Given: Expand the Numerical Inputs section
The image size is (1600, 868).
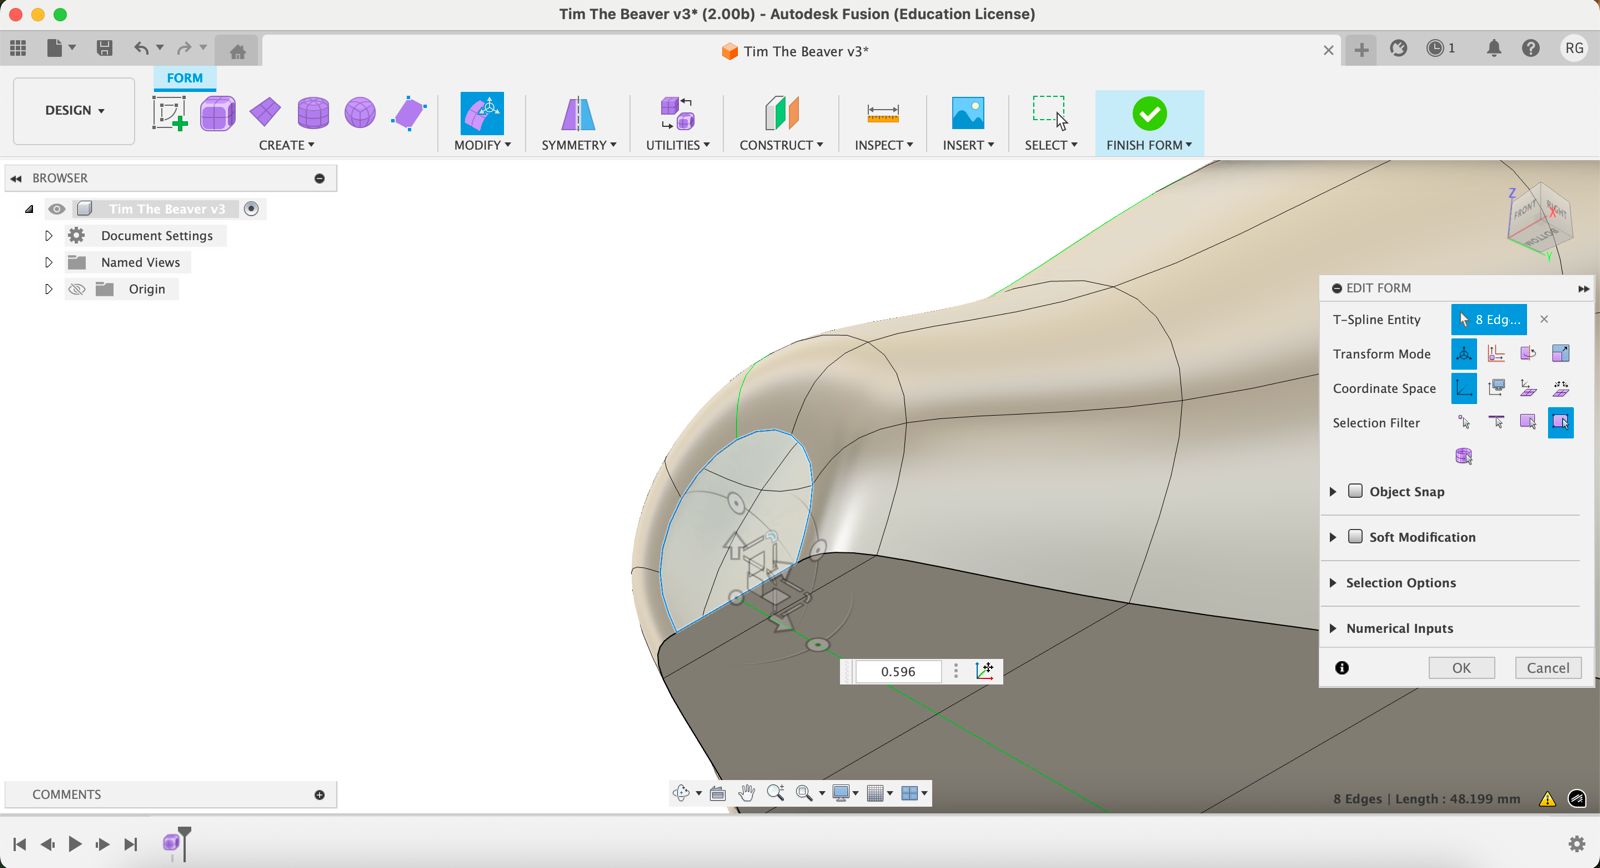Looking at the screenshot, I should pos(1333,628).
